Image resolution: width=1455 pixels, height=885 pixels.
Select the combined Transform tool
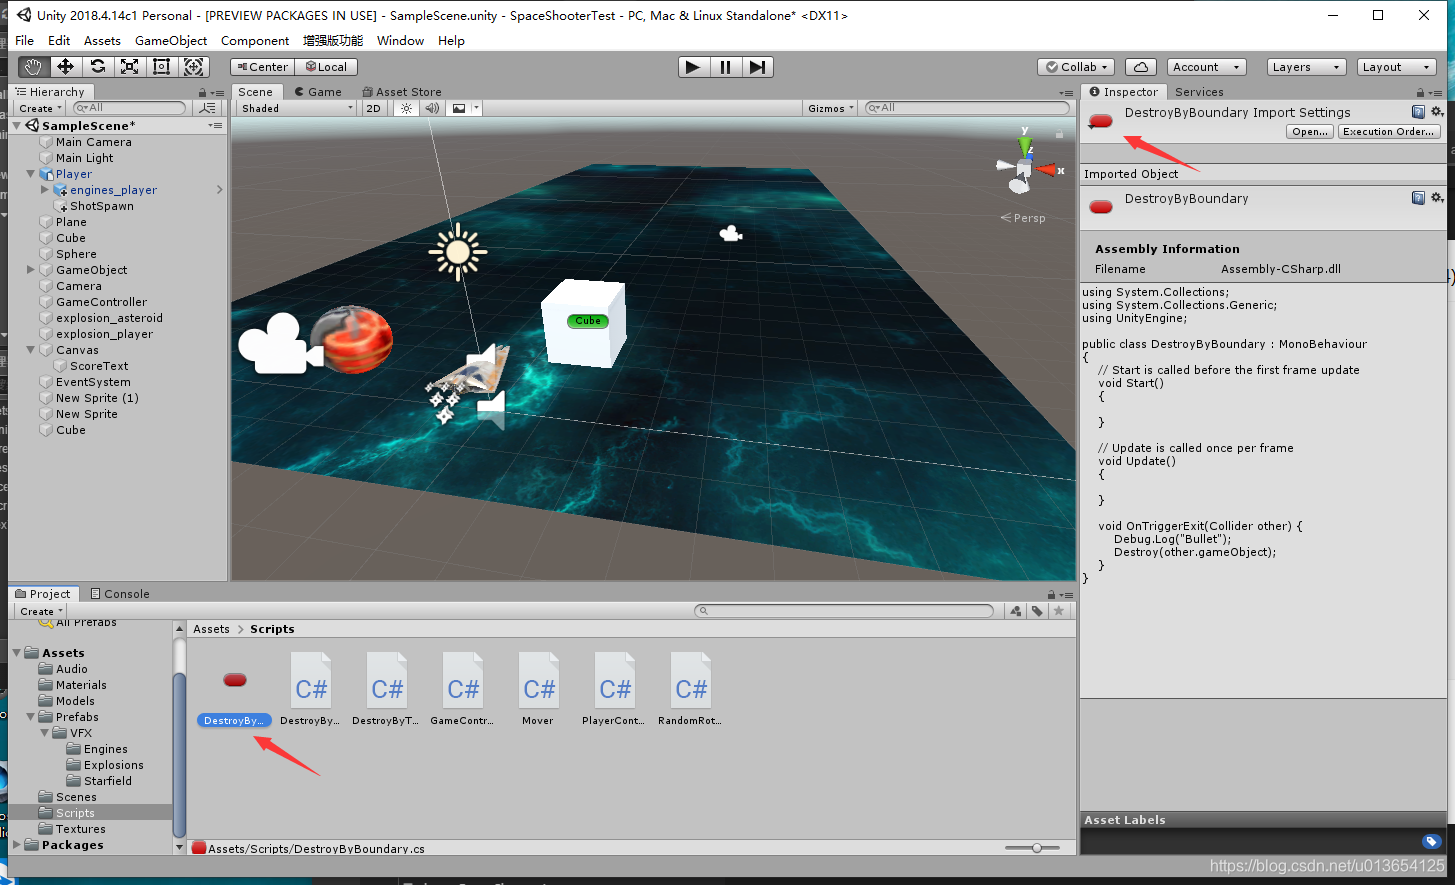point(194,67)
